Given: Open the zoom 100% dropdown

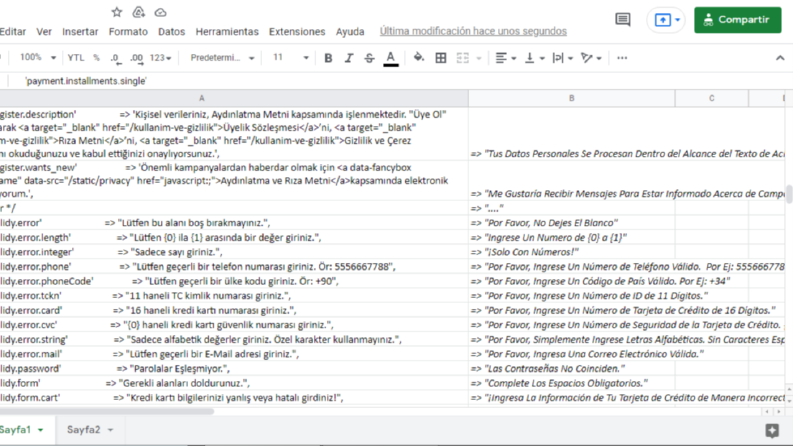Looking at the screenshot, I should pos(37,58).
